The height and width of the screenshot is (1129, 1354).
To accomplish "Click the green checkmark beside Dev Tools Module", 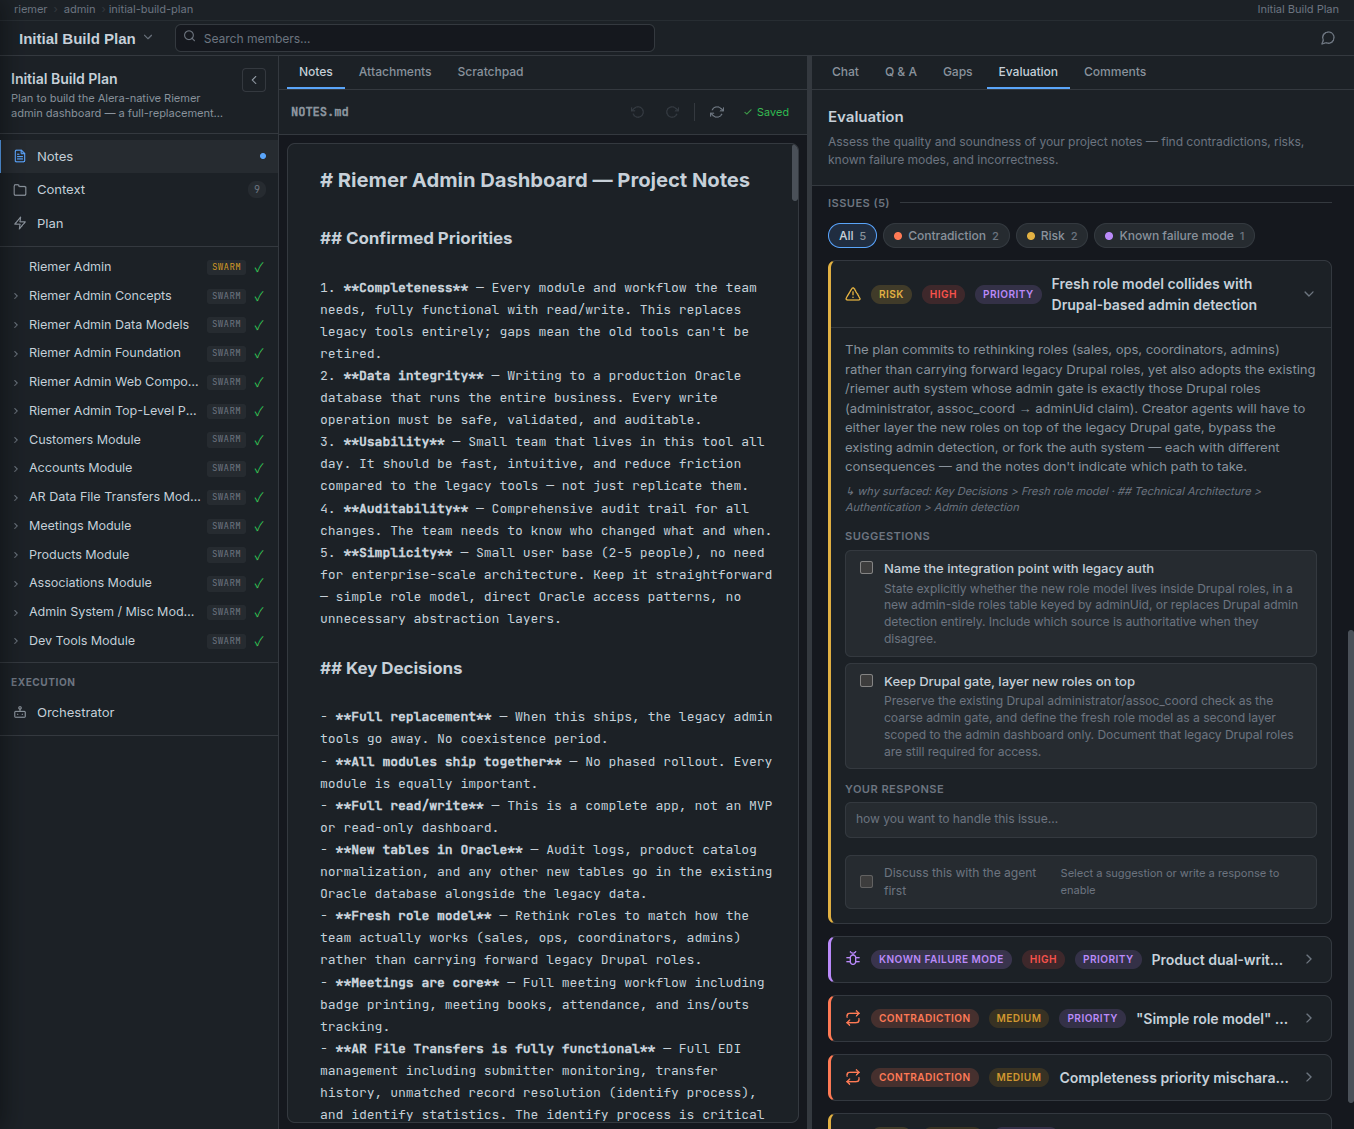I will coord(259,641).
